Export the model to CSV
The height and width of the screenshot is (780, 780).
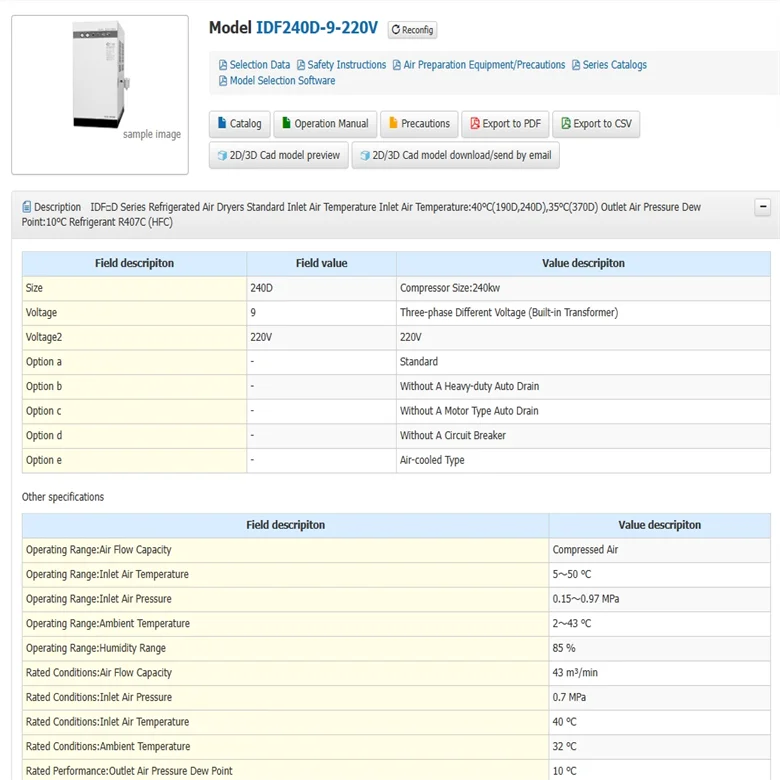point(596,124)
